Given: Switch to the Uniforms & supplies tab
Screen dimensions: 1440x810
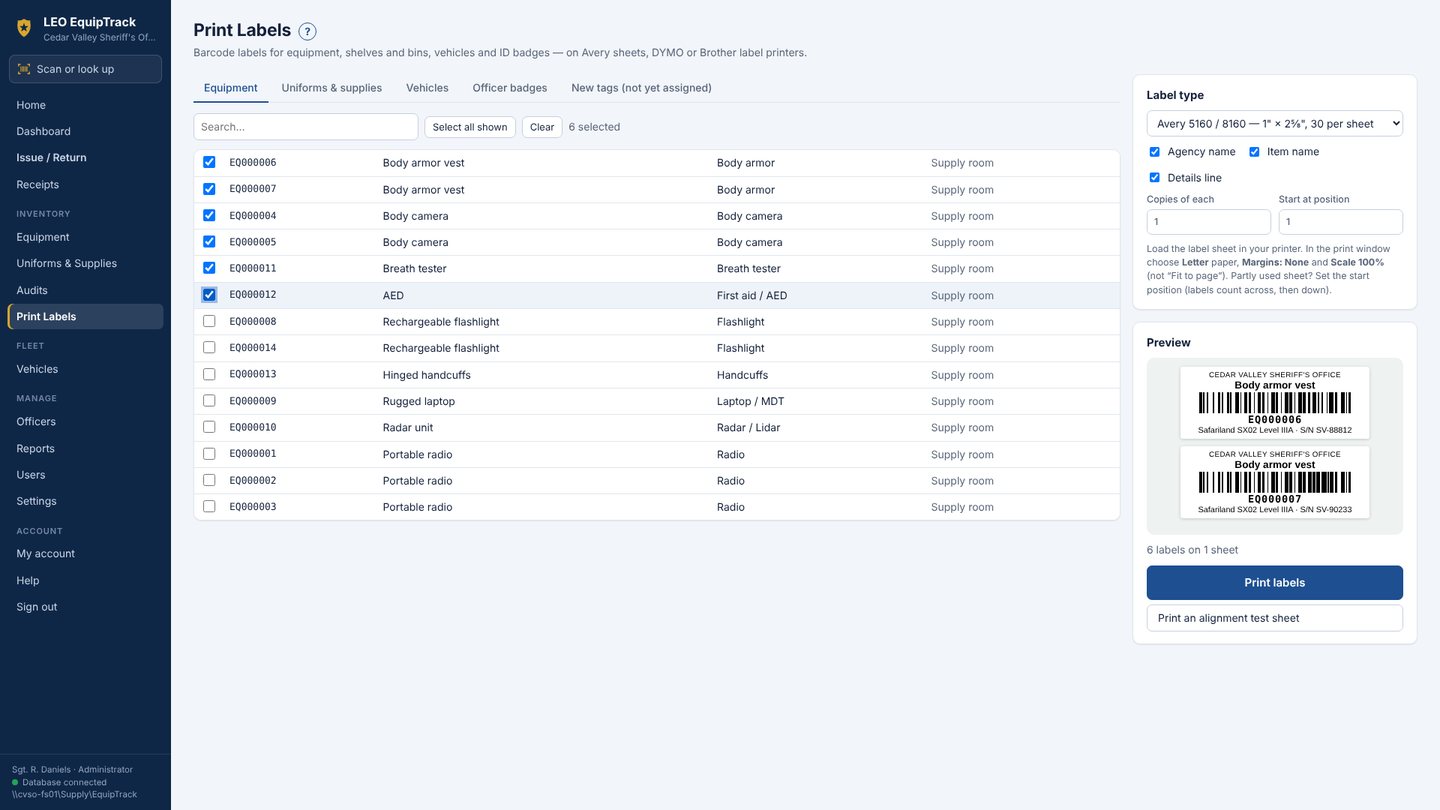Looking at the screenshot, I should pyautogui.click(x=332, y=88).
